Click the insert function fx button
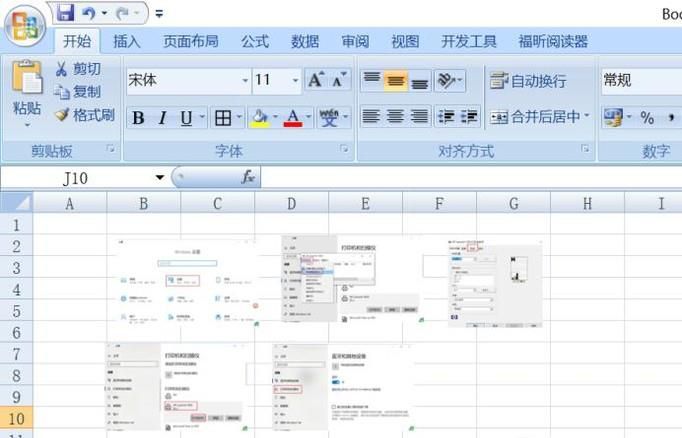Viewport: 682px width, 438px height. click(248, 177)
